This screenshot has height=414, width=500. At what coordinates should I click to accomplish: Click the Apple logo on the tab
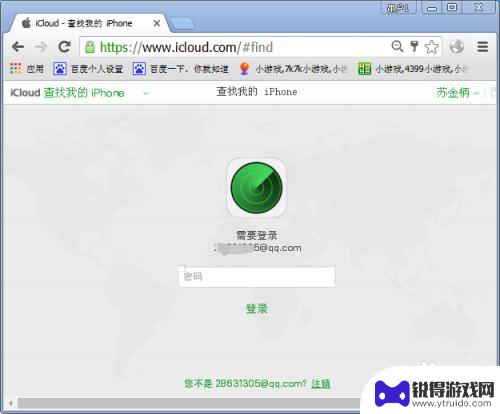[x=26, y=23]
